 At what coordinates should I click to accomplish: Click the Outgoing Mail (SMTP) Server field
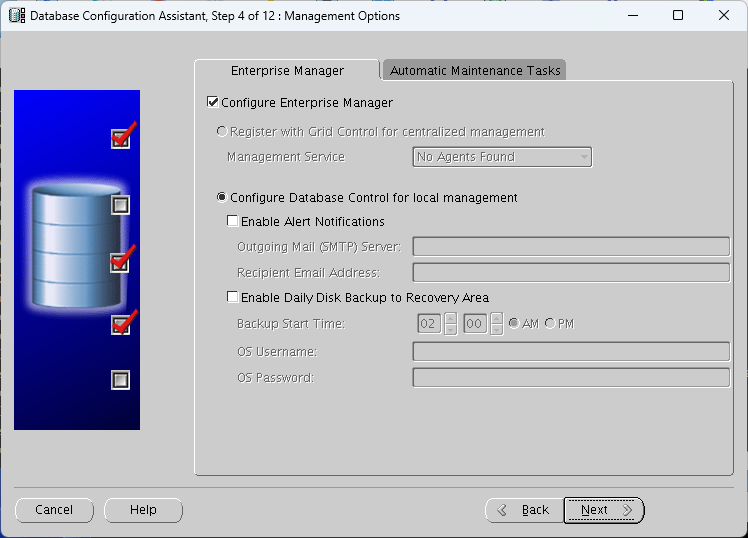click(x=571, y=247)
